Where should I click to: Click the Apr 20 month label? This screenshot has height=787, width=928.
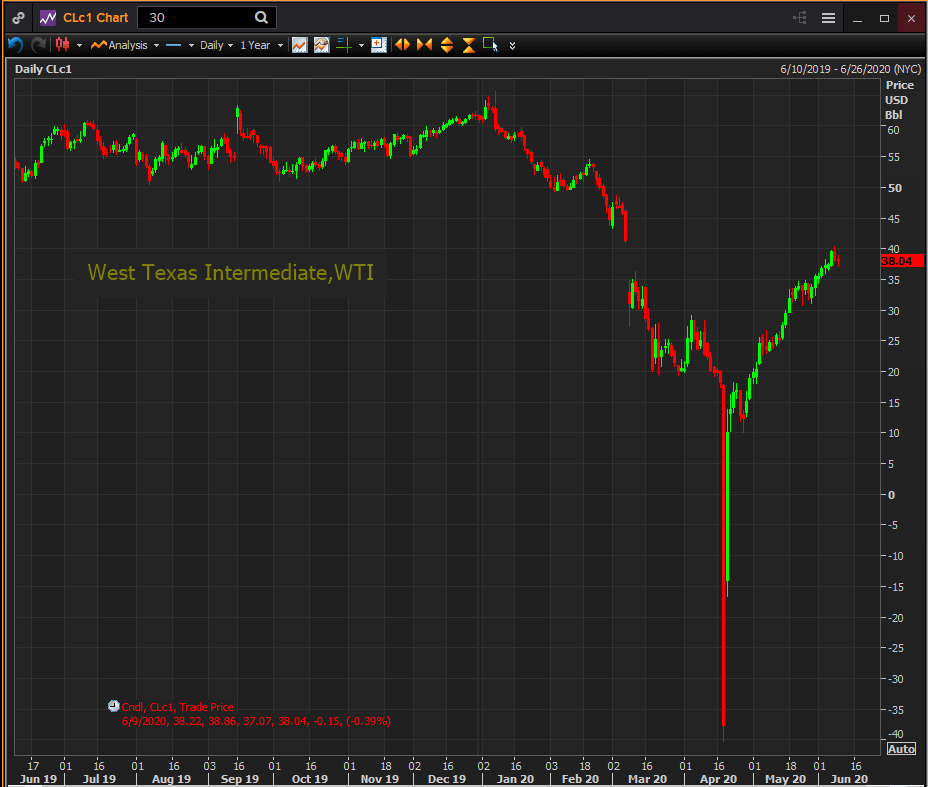coord(718,779)
